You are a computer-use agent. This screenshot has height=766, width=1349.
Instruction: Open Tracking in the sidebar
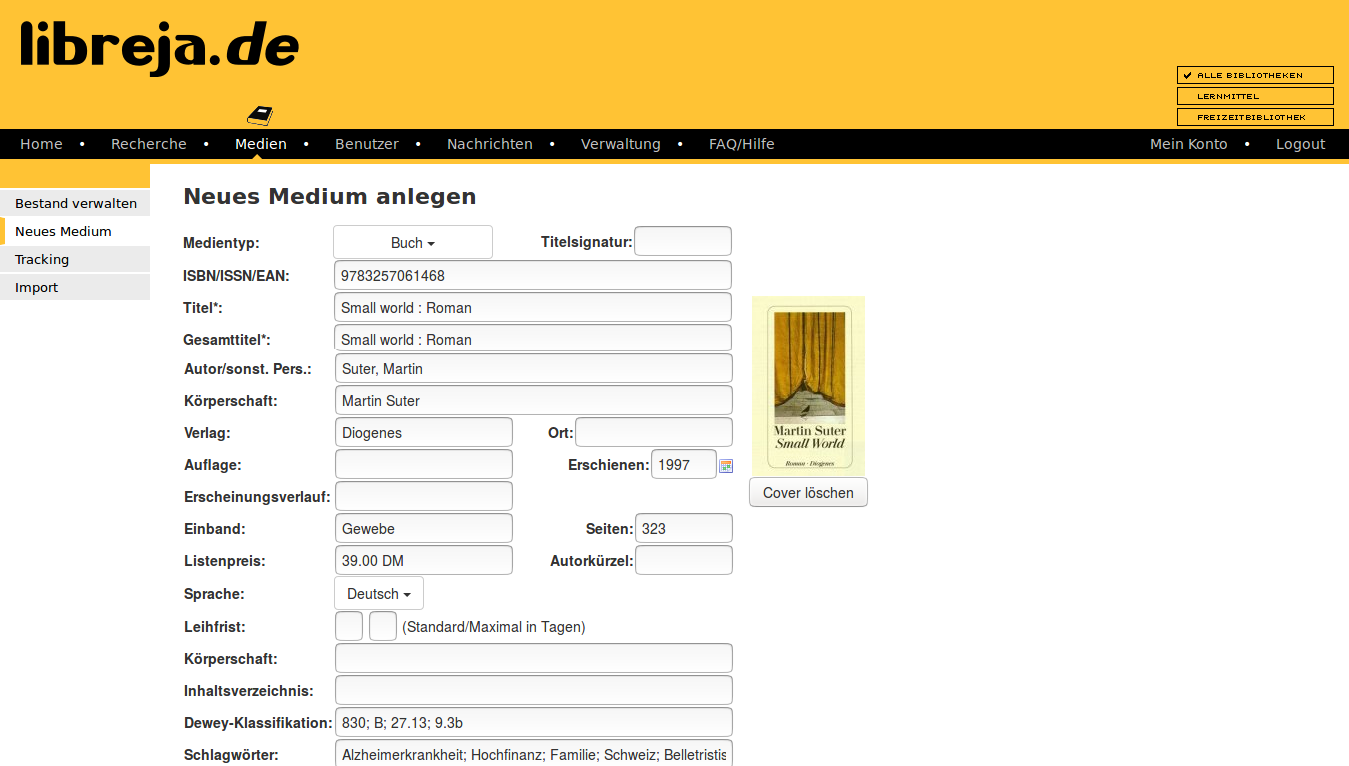tap(42, 259)
